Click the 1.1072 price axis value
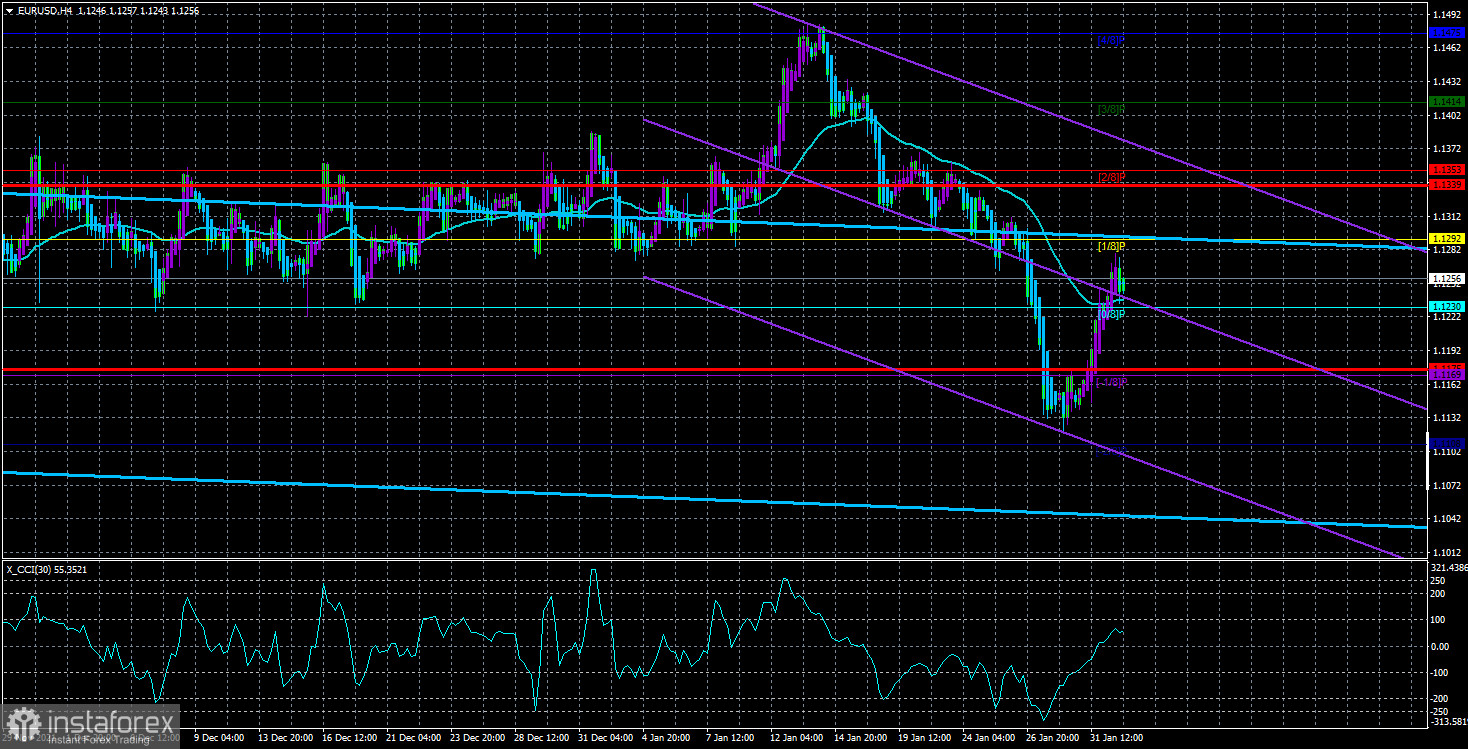This screenshot has height=749, width=1468. 1447,486
